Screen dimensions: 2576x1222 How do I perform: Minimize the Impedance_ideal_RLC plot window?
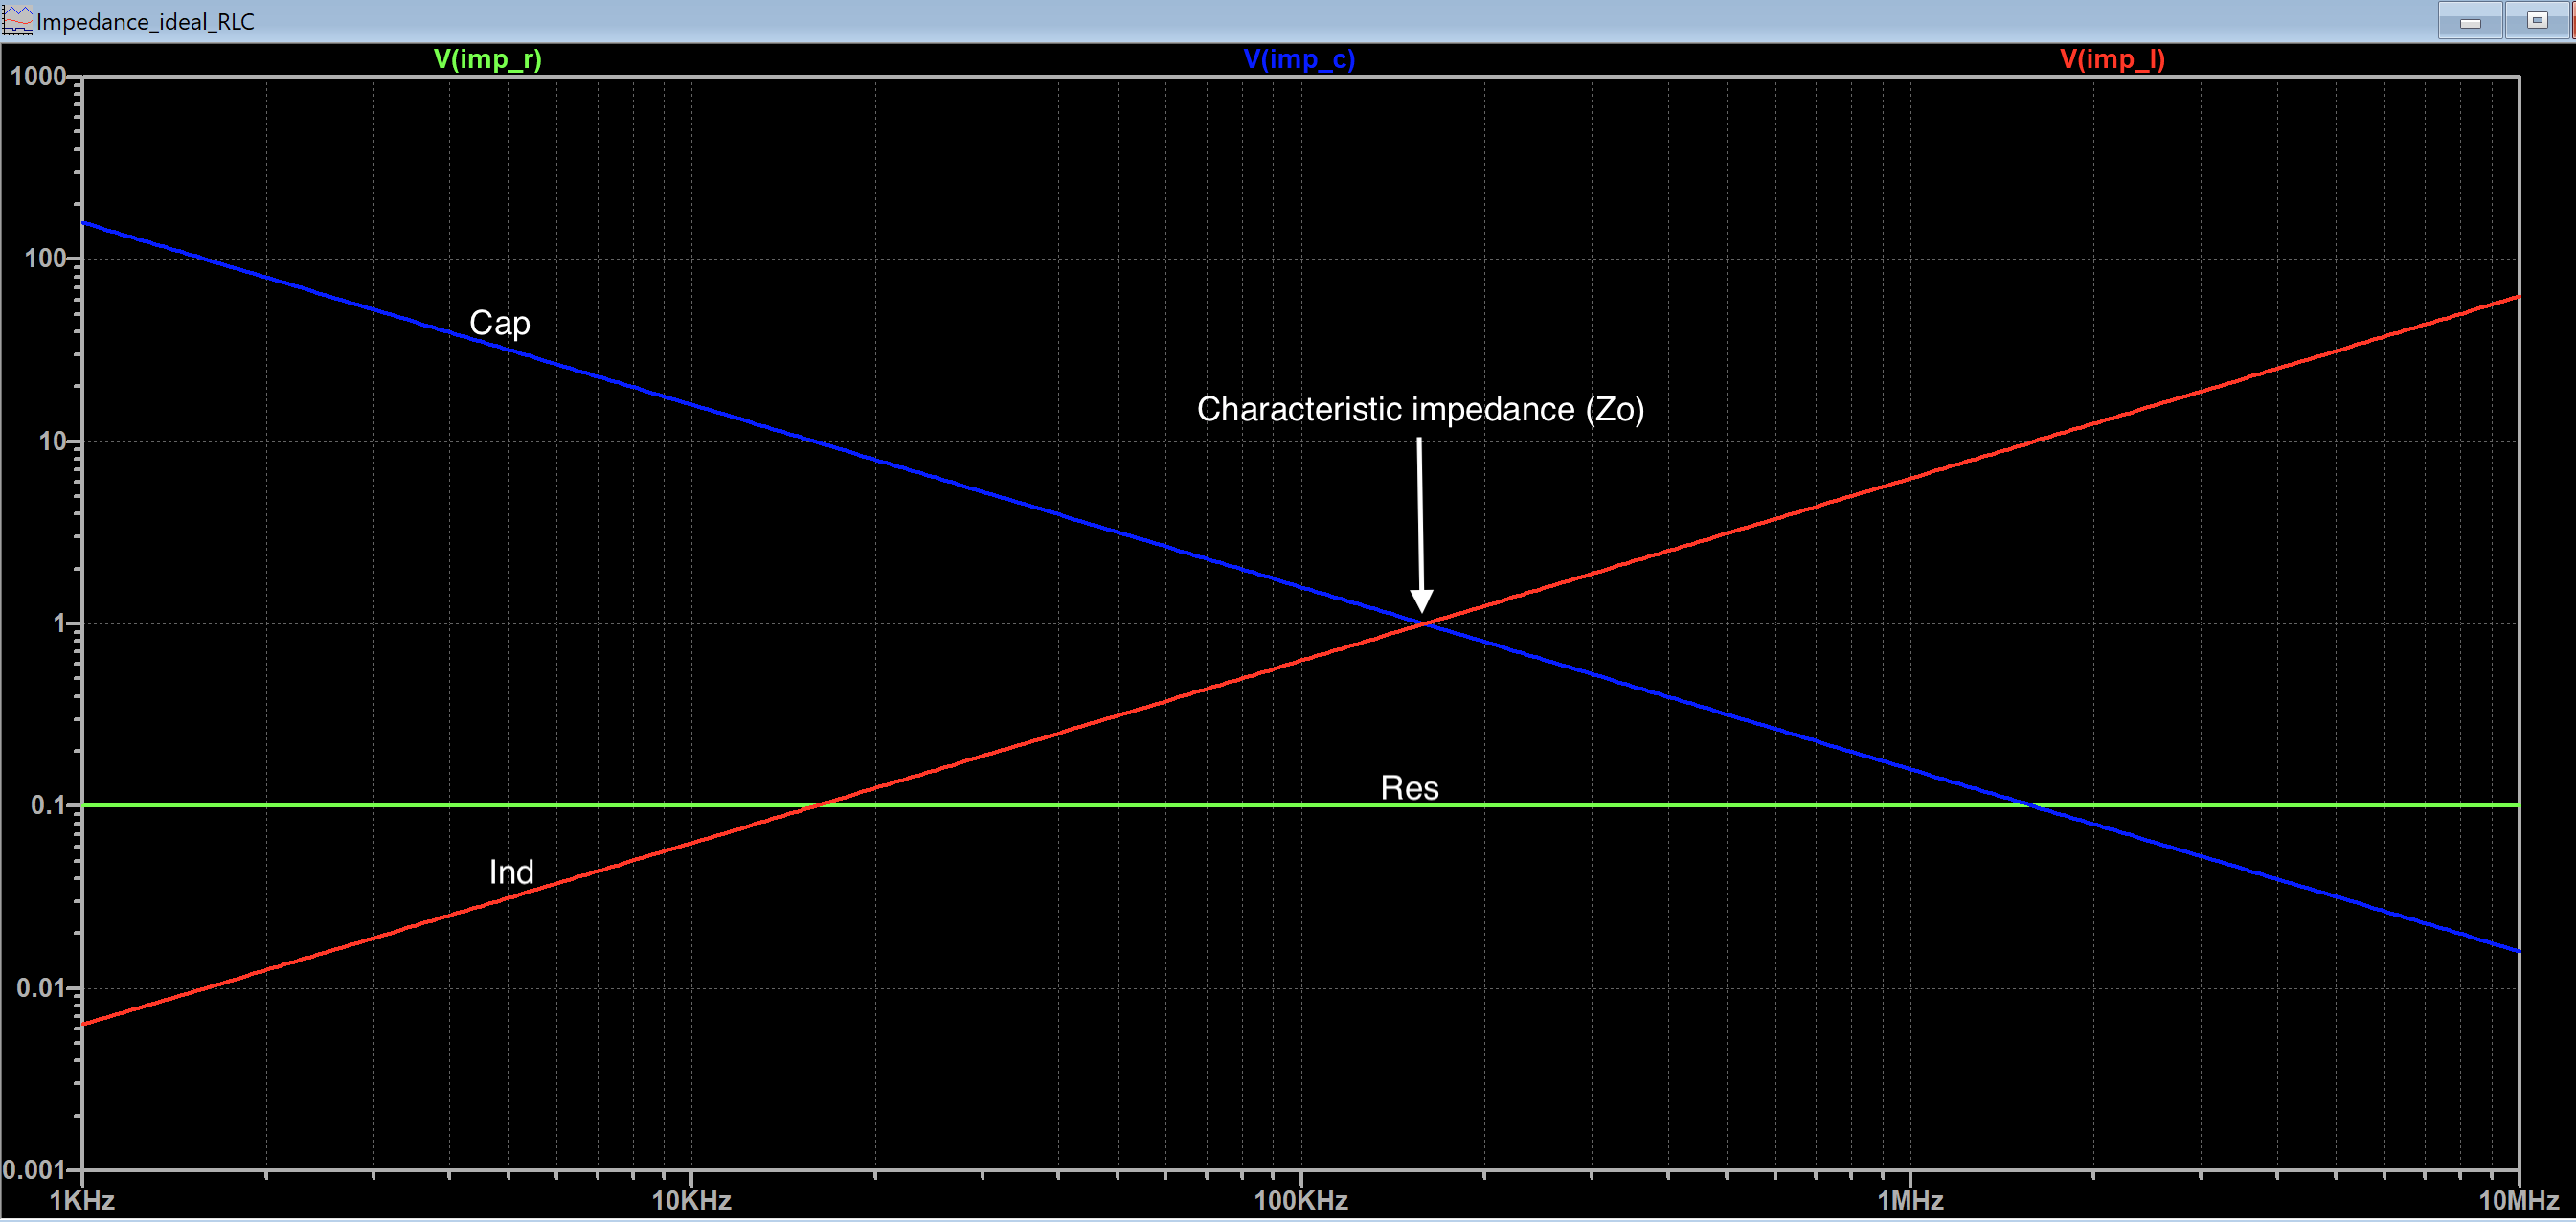(2470, 21)
